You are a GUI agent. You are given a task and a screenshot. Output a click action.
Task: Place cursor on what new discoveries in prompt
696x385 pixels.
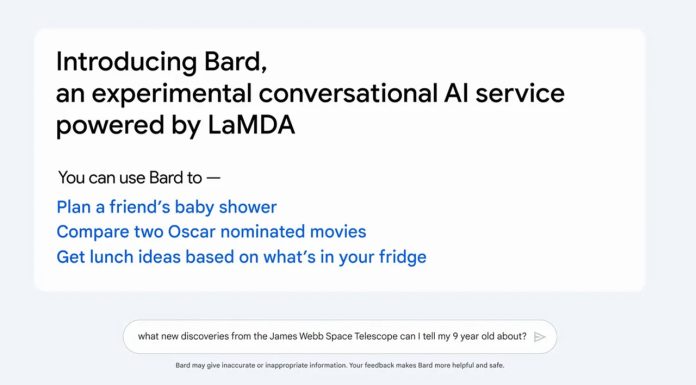(x=183, y=336)
